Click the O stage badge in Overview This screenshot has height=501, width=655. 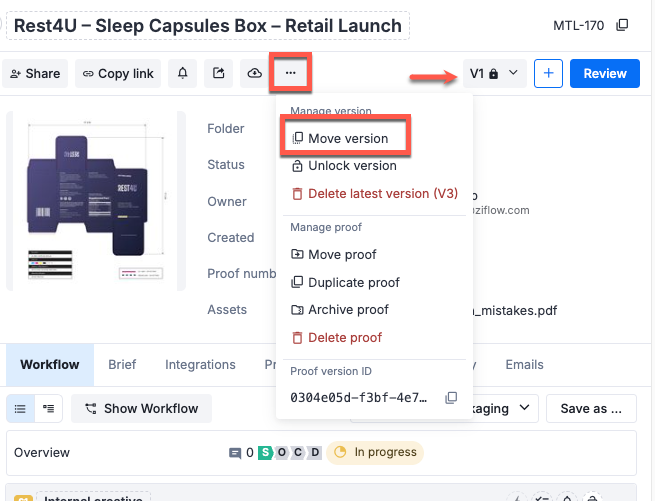[x=282, y=452]
